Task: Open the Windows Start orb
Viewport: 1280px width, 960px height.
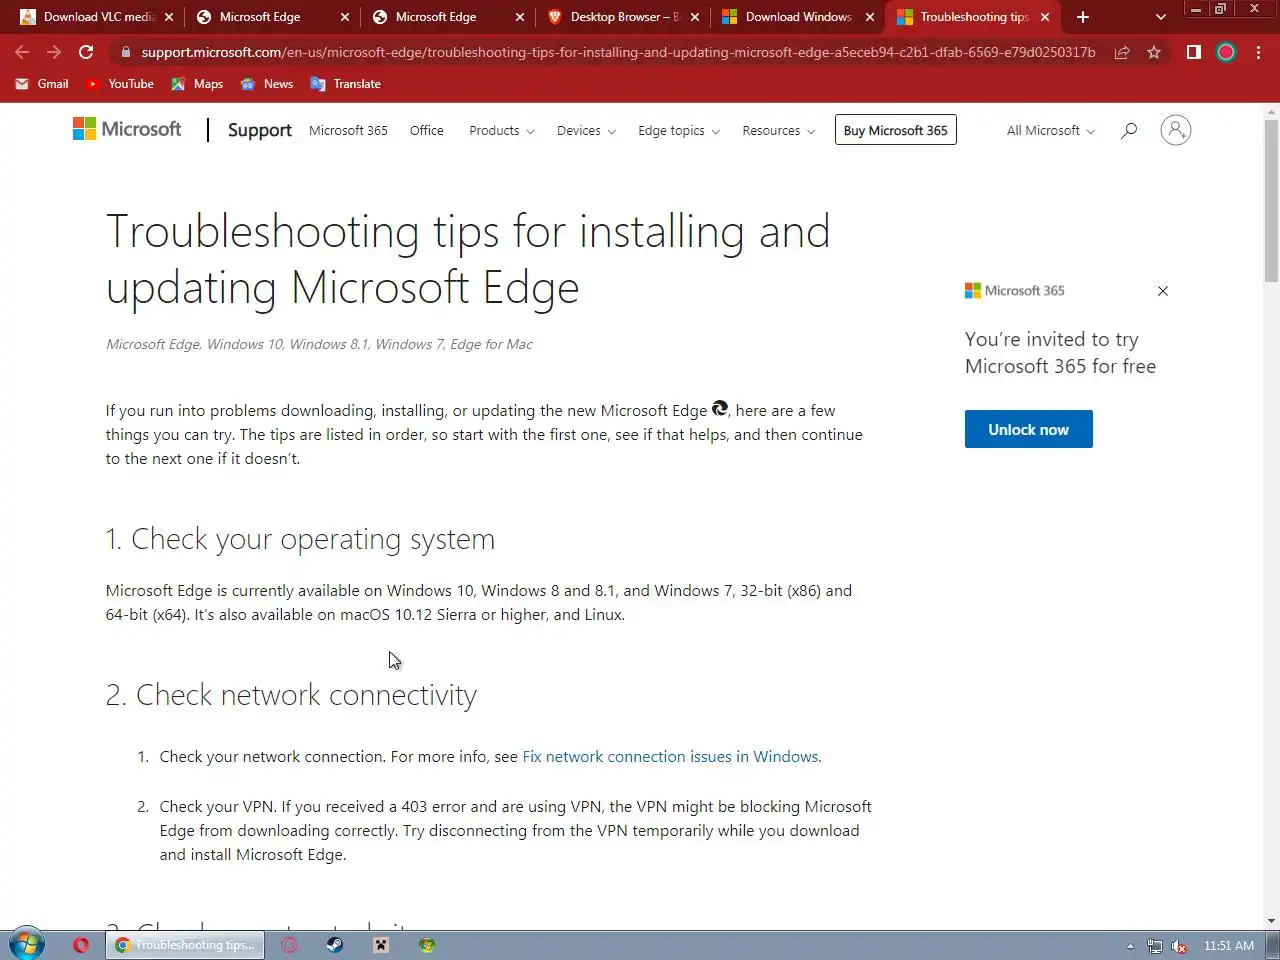Action: click(x=27, y=944)
